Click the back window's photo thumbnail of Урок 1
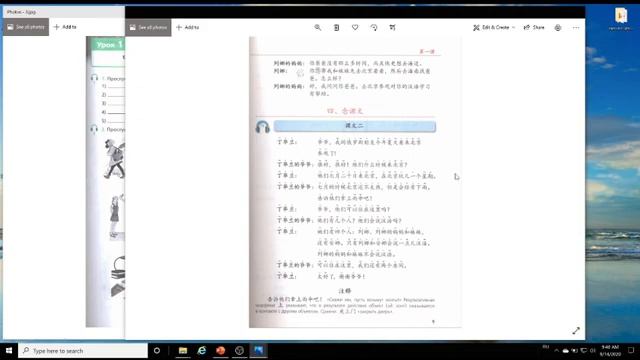Screen dimensions: 640x360 point(105,182)
